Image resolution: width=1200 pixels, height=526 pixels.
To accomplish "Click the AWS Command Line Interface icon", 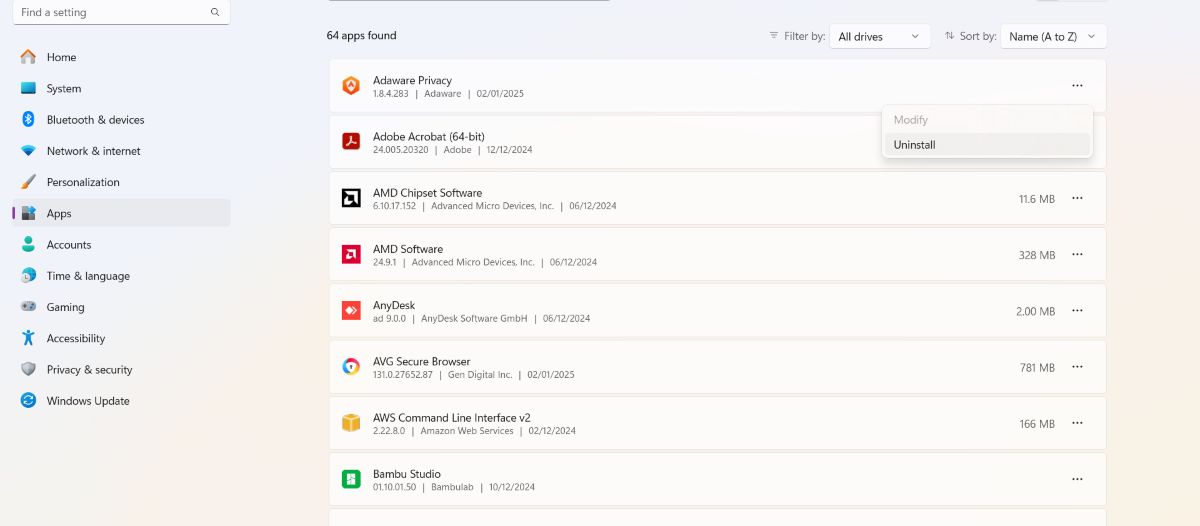I will click(351, 423).
